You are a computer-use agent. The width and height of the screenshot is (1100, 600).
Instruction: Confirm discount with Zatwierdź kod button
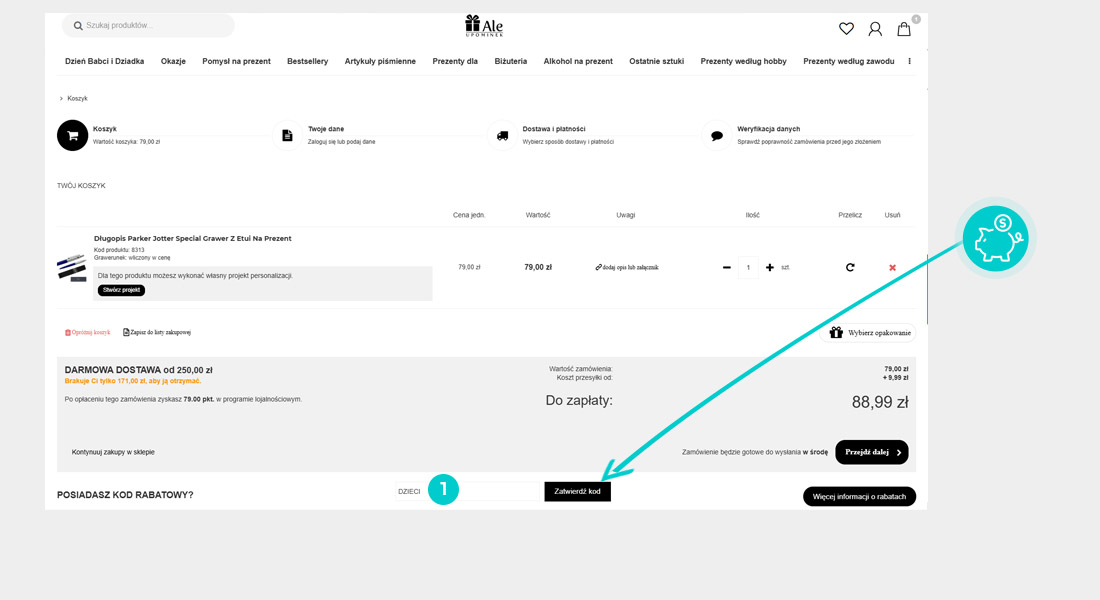pyautogui.click(x=577, y=491)
